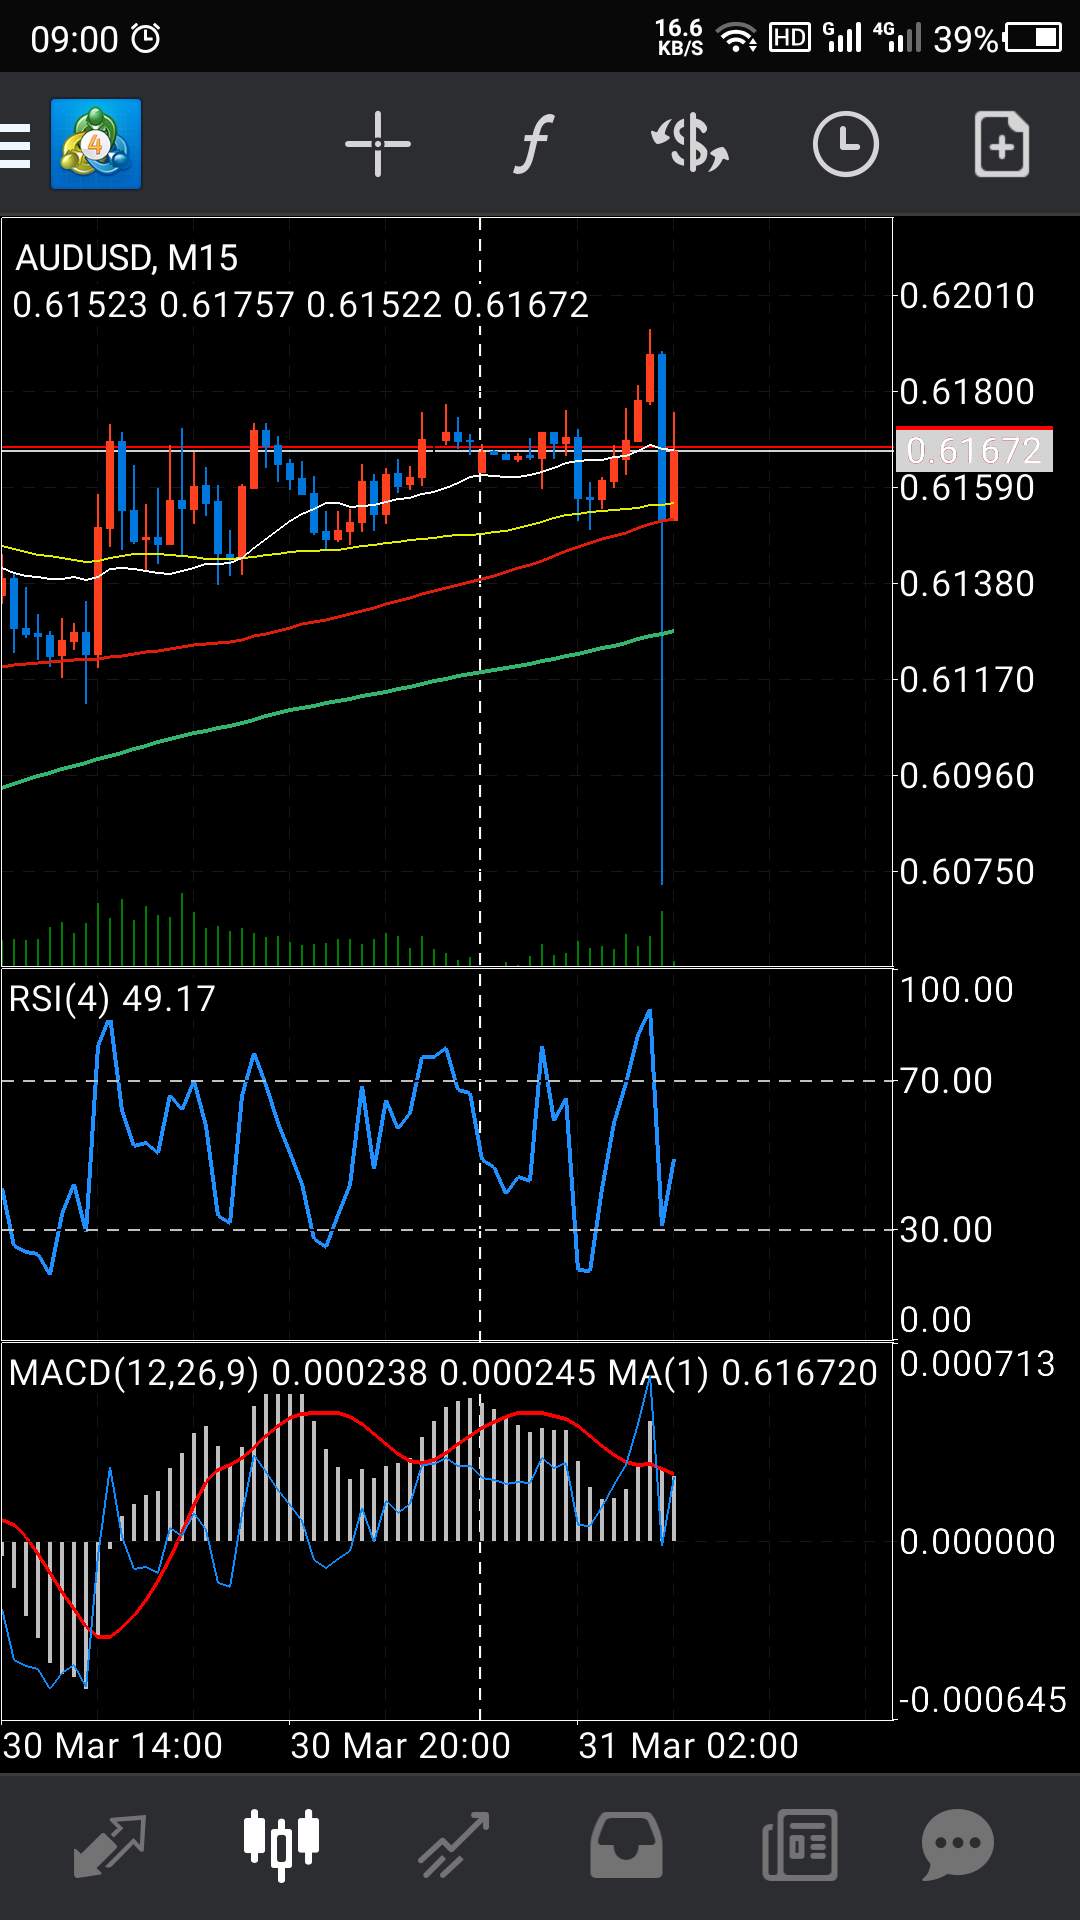Tap the 30 Mar 20:00 time marker
The height and width of the screenshot is (1920, 1080).
[x=400, y=1746]
